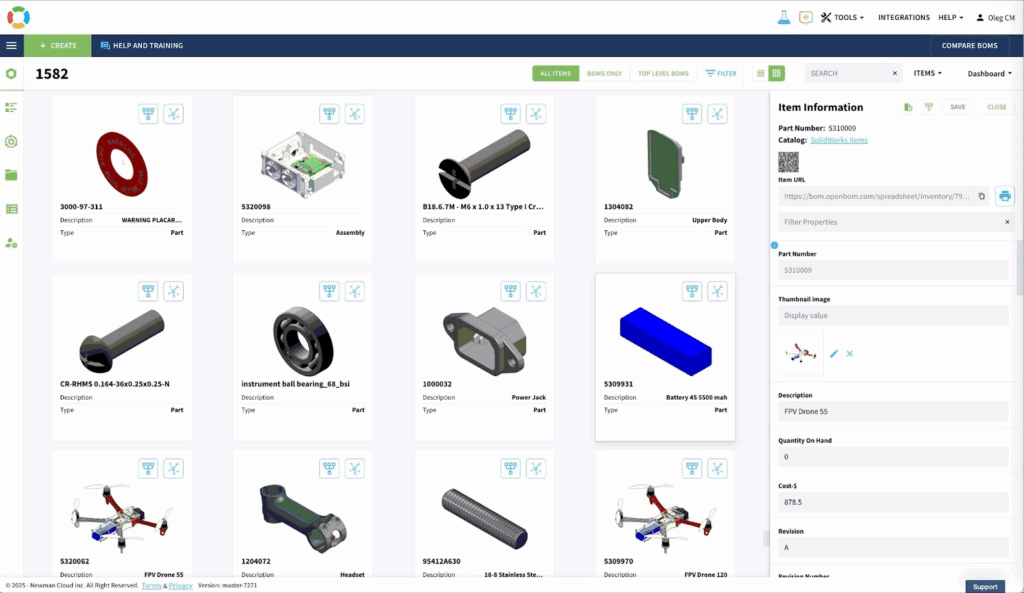Open the blue lab flask icon in top bar
The height and width of the screenshot is (593, 1024).
coord(784,17)
